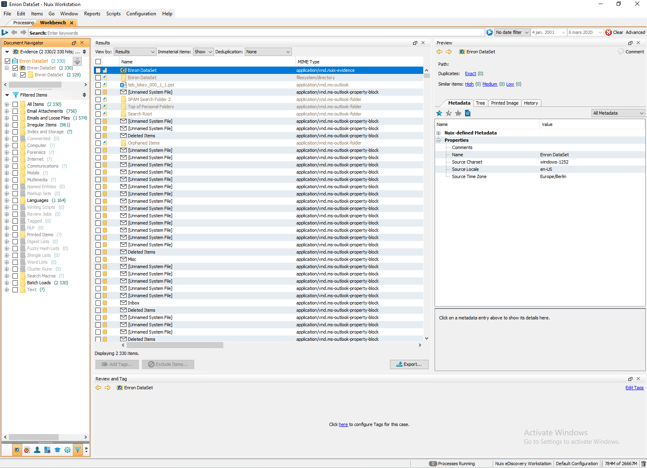Click the Results horizontal scrollbar thumb
Screen dimensions: 647x468
pos(175,345)
